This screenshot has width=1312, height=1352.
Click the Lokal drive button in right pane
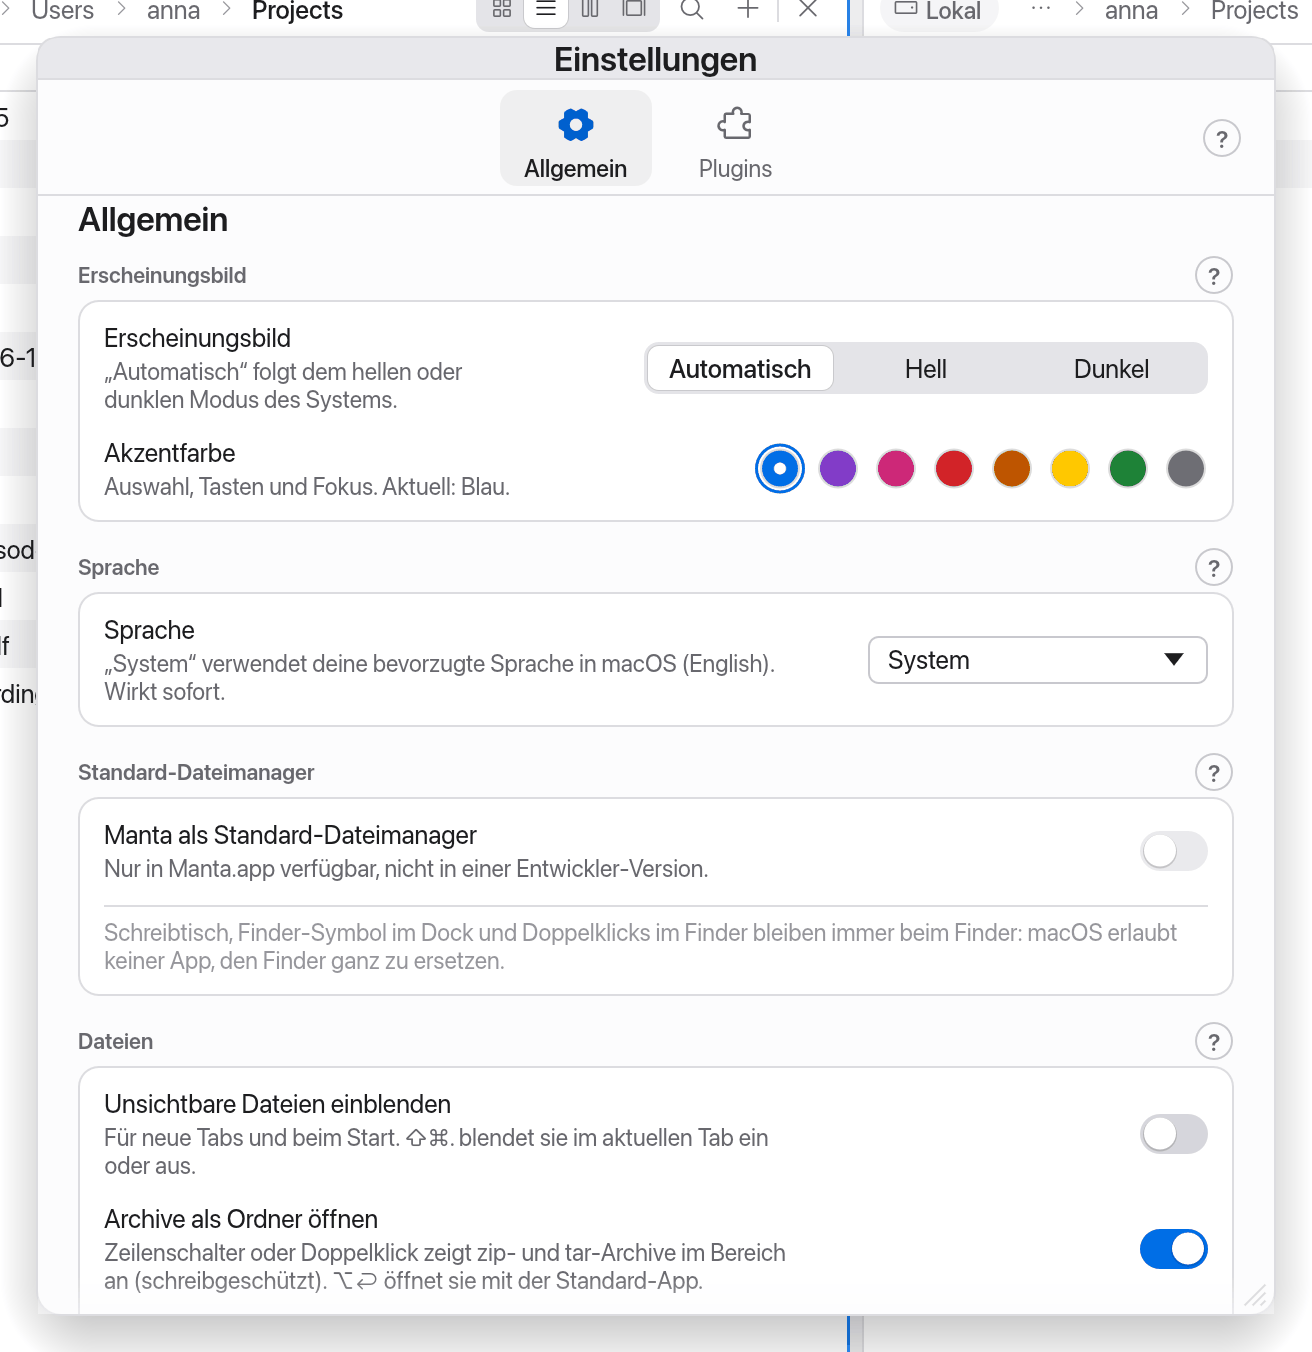point(938,11)
